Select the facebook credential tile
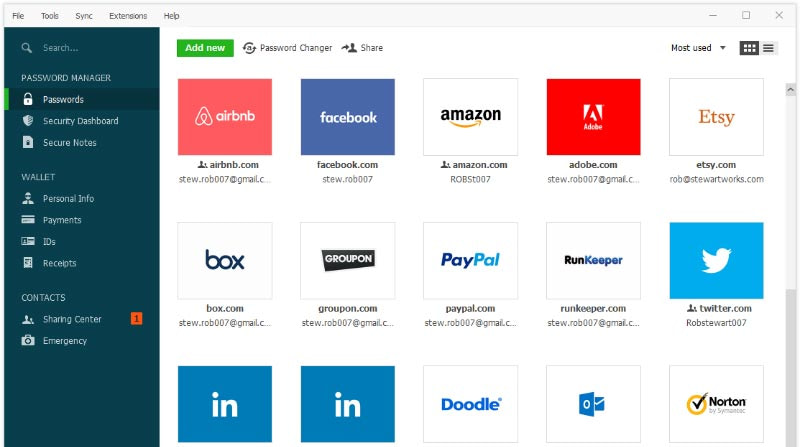Image resolution: width=800 pixels, height=447 pixels. click(347, 117)
